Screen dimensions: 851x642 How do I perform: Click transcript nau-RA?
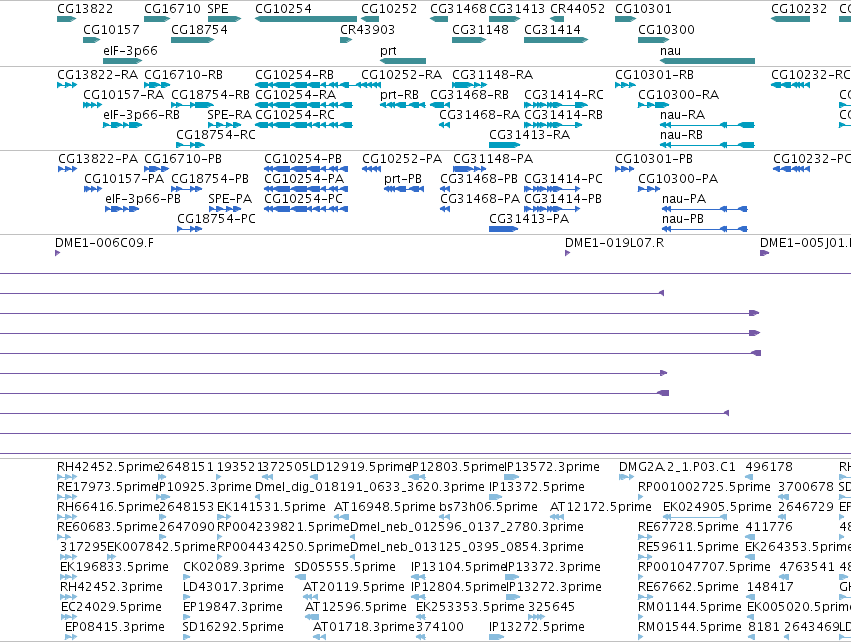click(x=707, y=125)
